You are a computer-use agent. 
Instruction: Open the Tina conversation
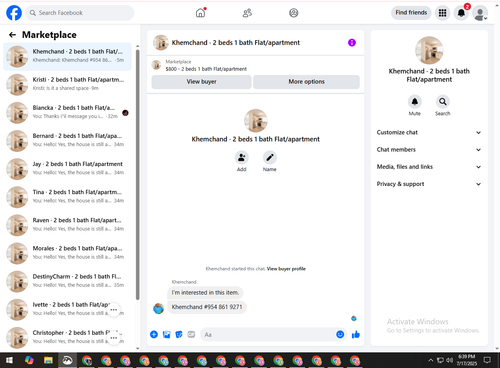68,197
